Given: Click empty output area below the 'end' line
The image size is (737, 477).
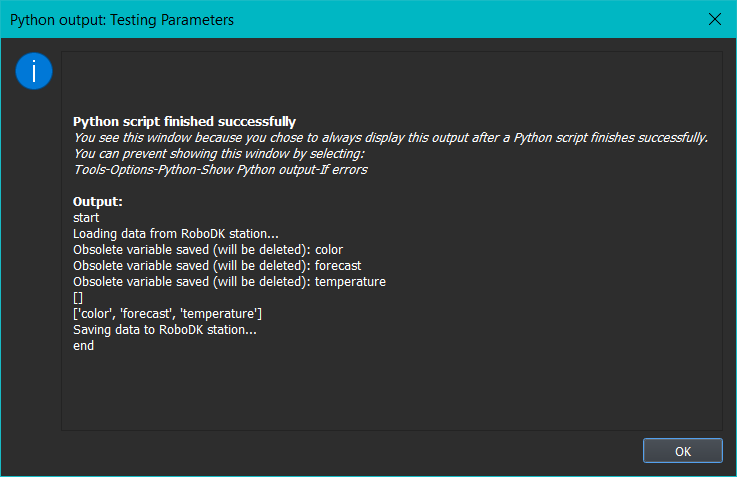Looking at the screenshot, I should (390, 390).
